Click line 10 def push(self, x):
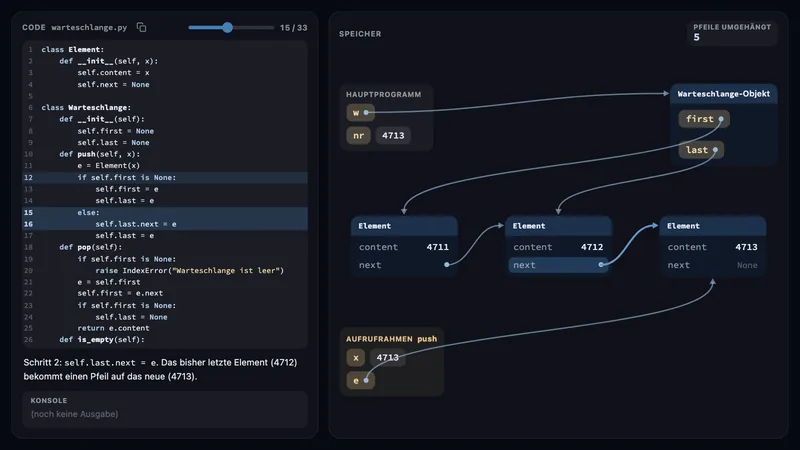The height and width of the screenshot is (450, 800). (165, 154)
